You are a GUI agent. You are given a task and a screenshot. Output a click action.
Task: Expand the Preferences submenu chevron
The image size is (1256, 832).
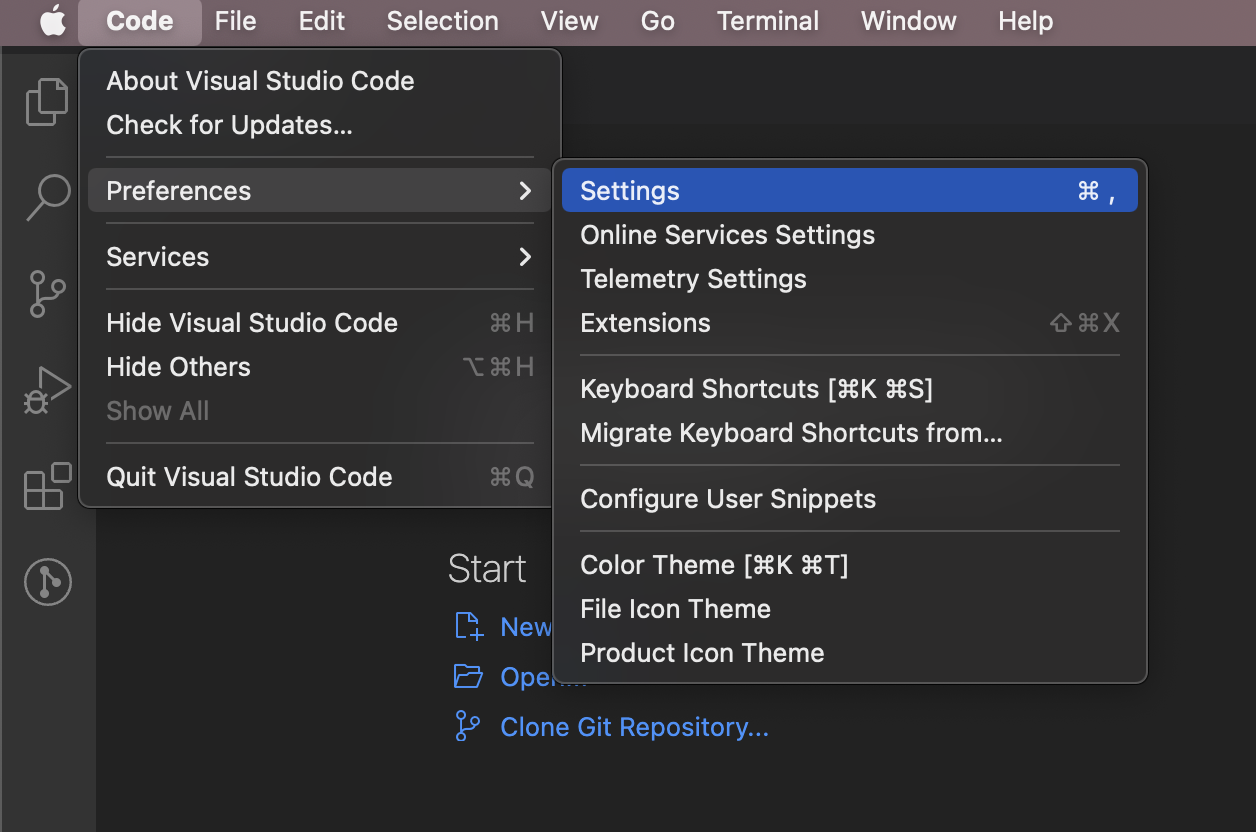coord(525,191)
